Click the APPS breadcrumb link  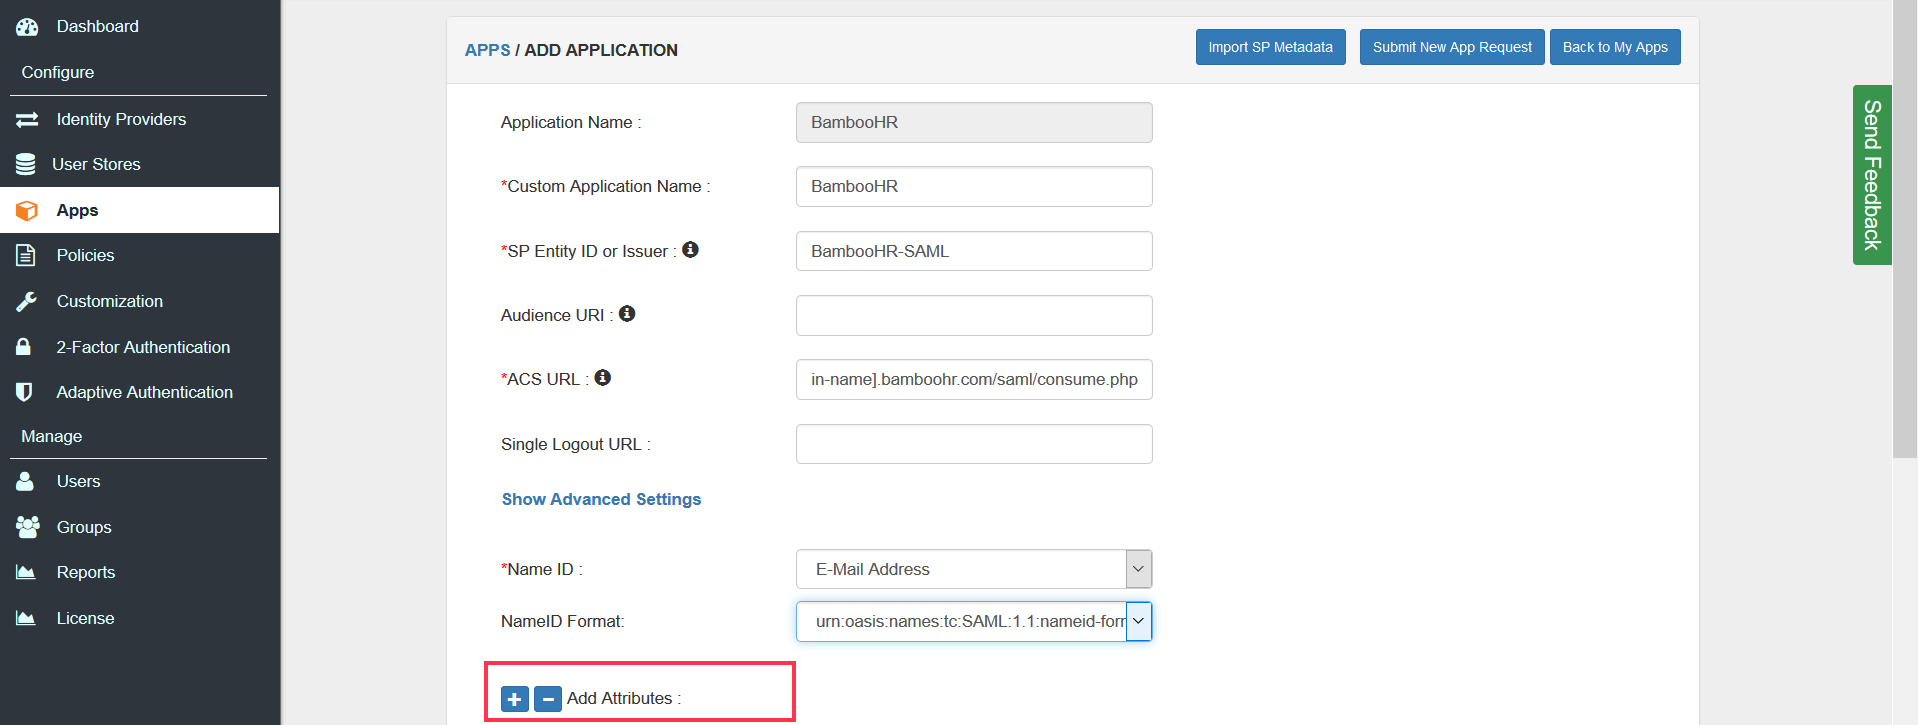487,50
